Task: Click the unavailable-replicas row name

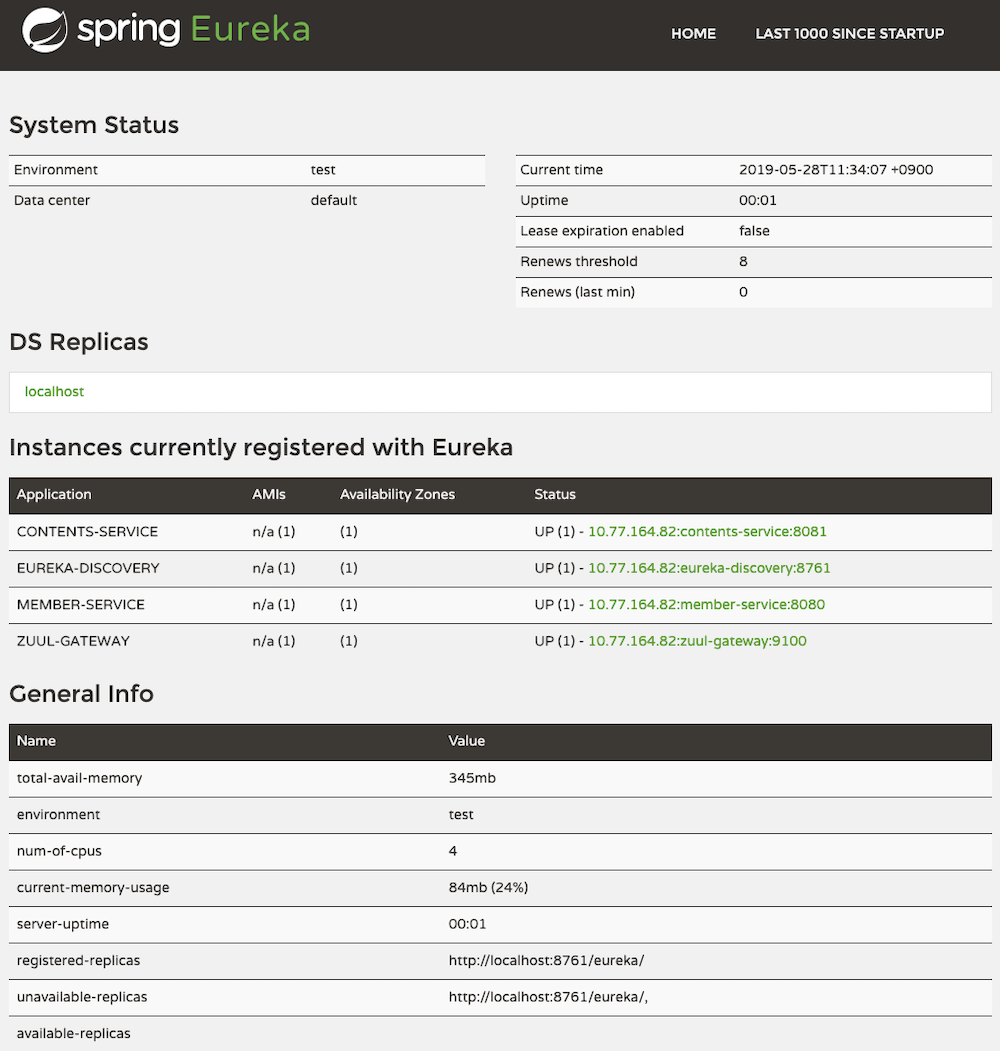Action: click(x=82, y=997)
